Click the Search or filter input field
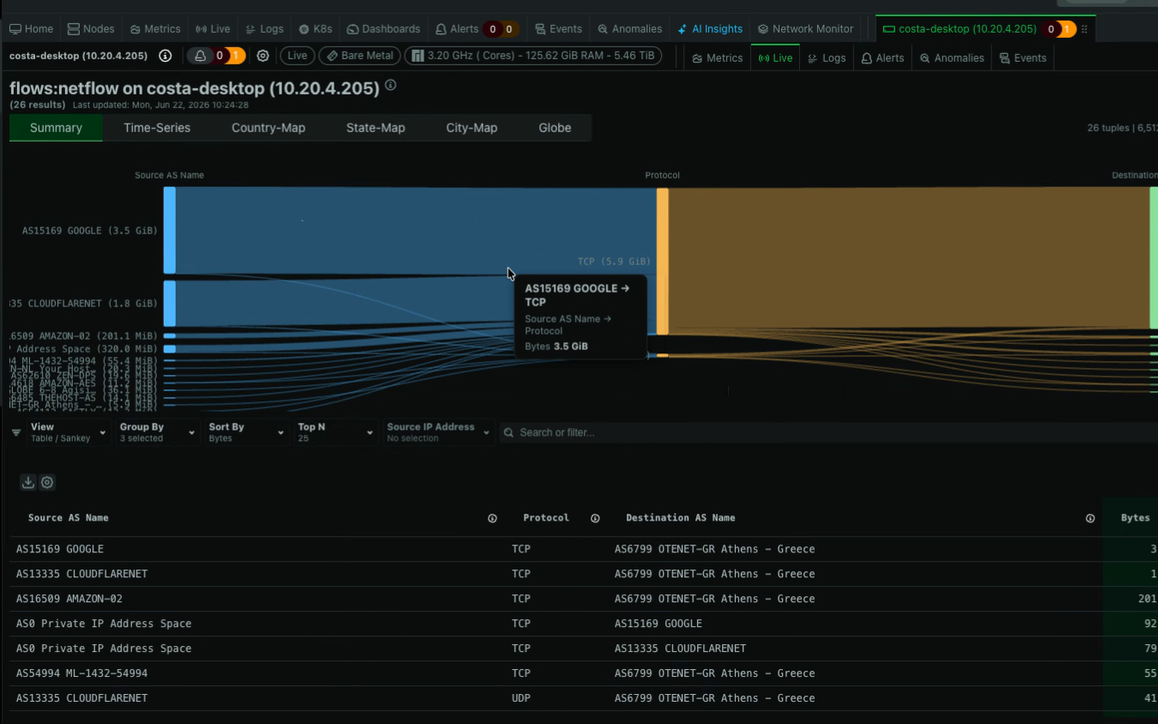The image size is (1158, 724). click(827, 432)
